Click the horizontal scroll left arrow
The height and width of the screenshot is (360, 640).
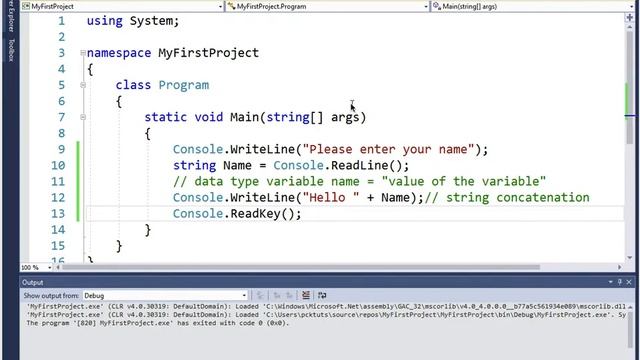58,267
